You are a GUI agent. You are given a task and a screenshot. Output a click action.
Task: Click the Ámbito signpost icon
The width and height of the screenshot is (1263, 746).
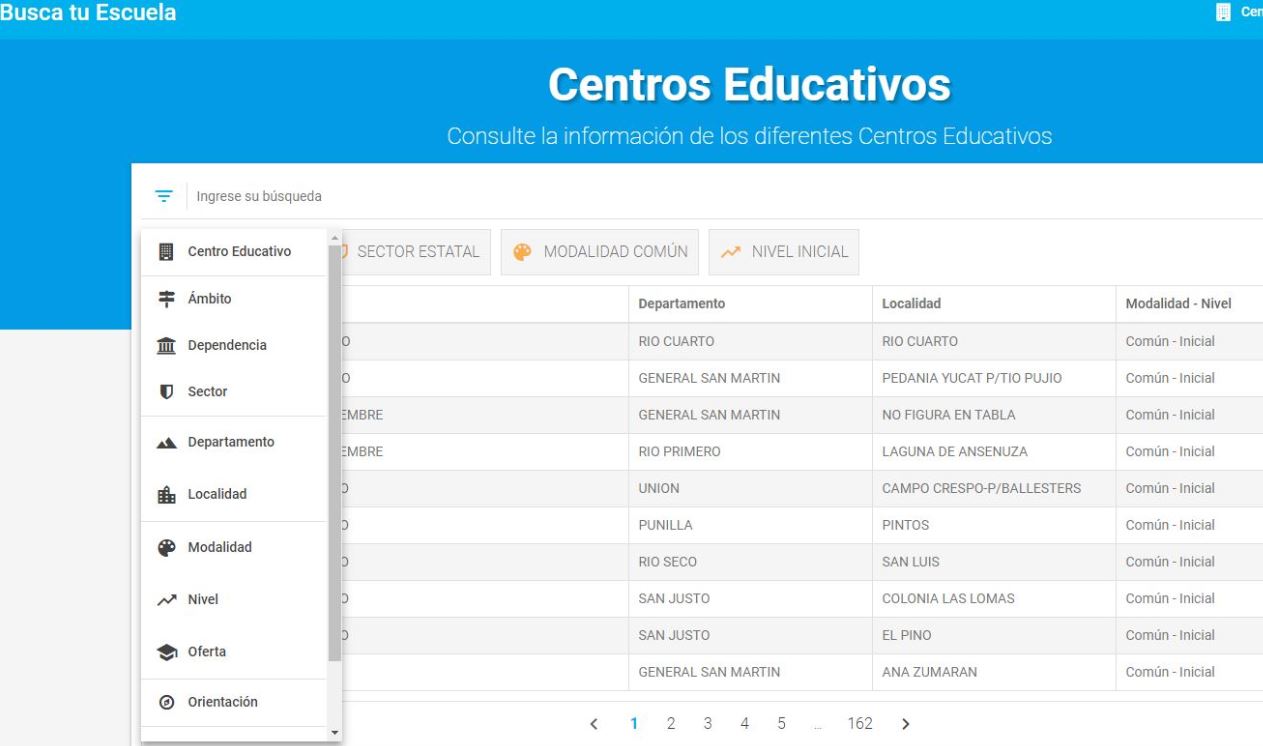[x=167, y=299]
